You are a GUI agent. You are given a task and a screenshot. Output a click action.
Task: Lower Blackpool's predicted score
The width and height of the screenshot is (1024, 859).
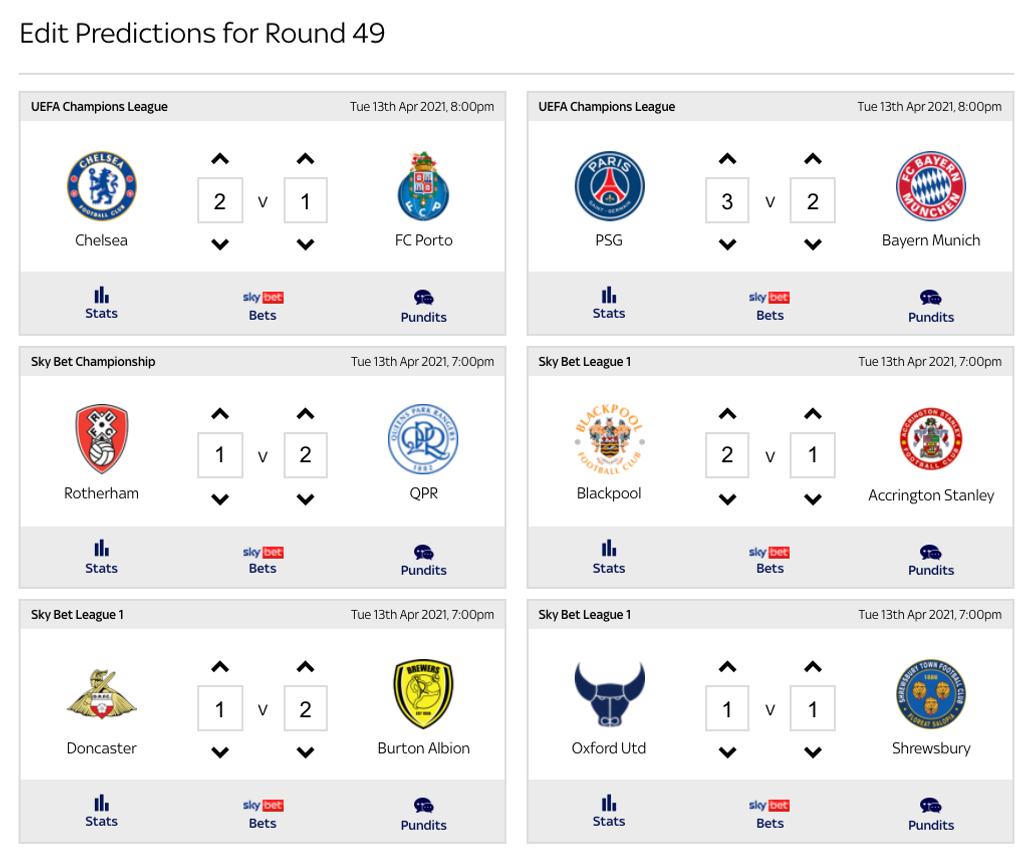click(x=728, y=500)
